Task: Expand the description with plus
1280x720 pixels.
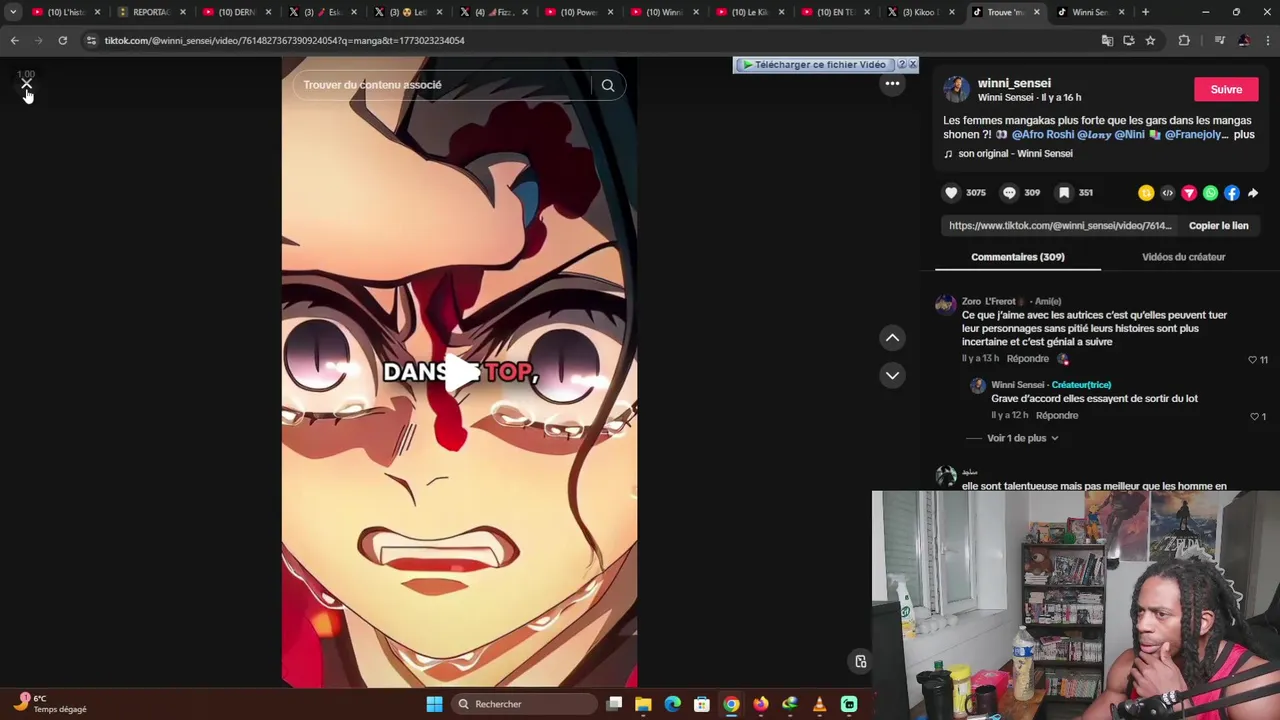Action: click(1244, 134)
